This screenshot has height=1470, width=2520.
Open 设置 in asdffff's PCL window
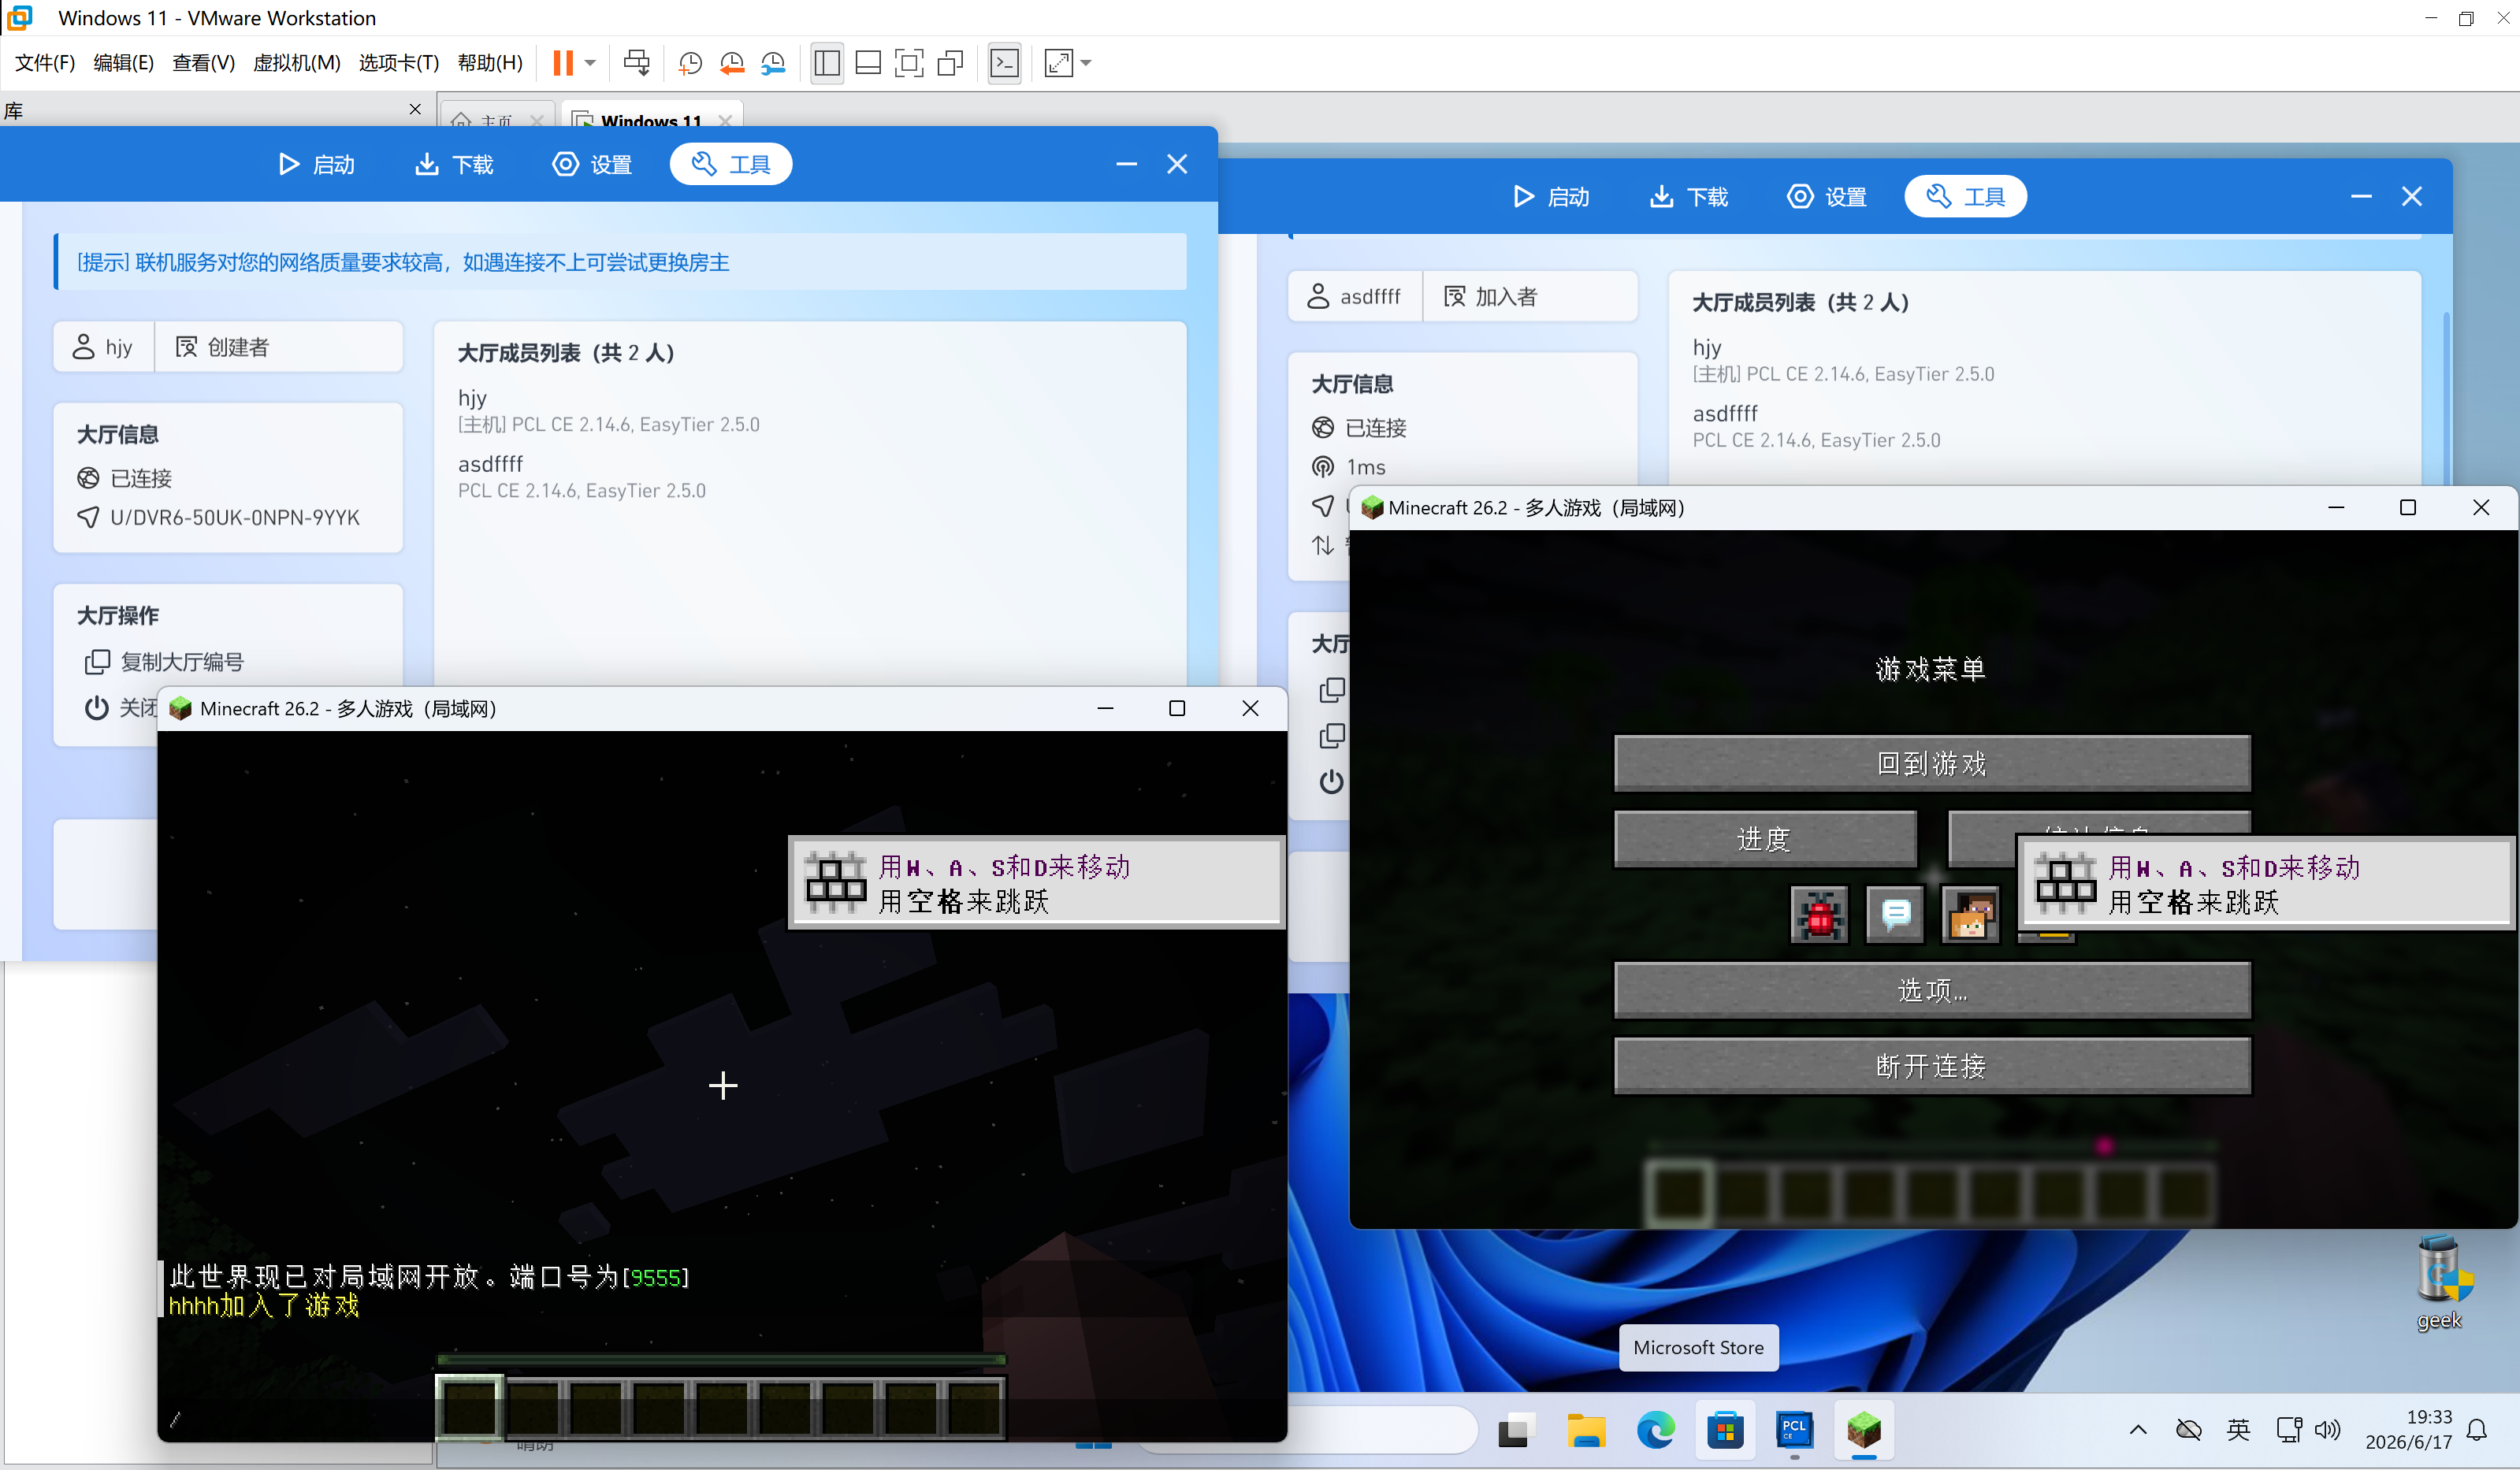(x=1827, y=197)
